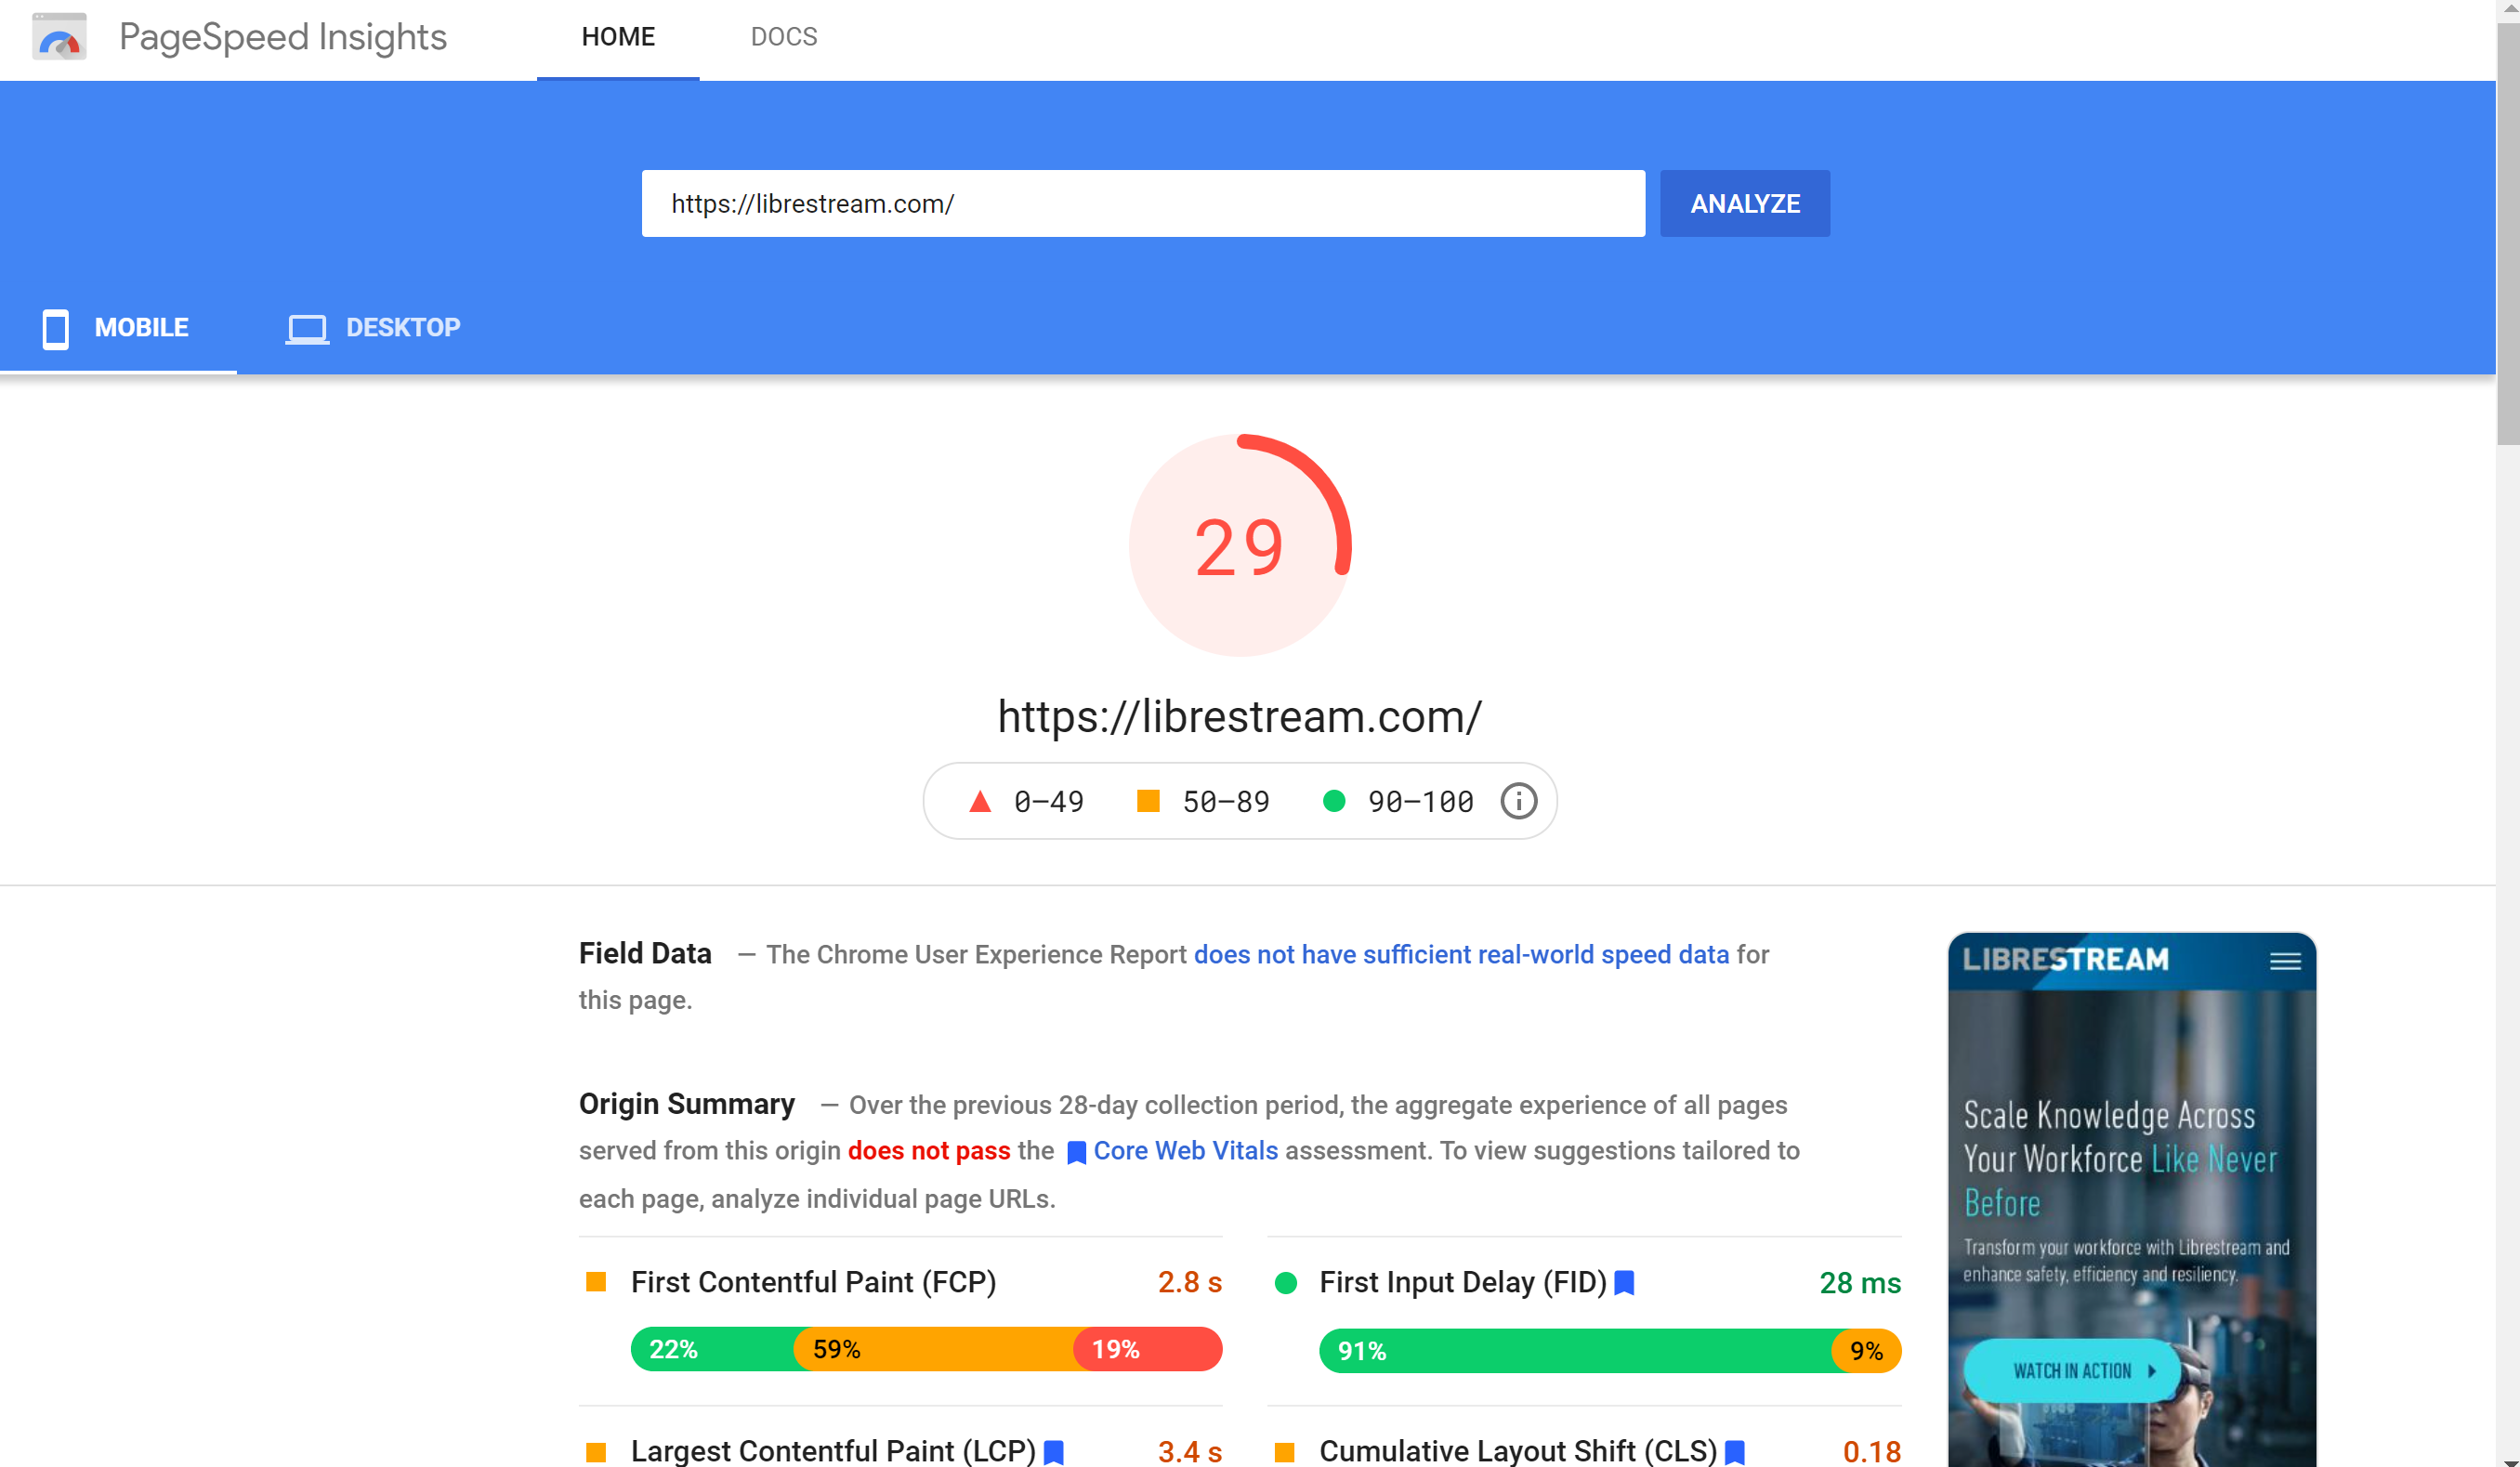Click the PageSpeed Insights logo icon
This screenshot has height=1467, width=2520.
click(x=59, y=37)
